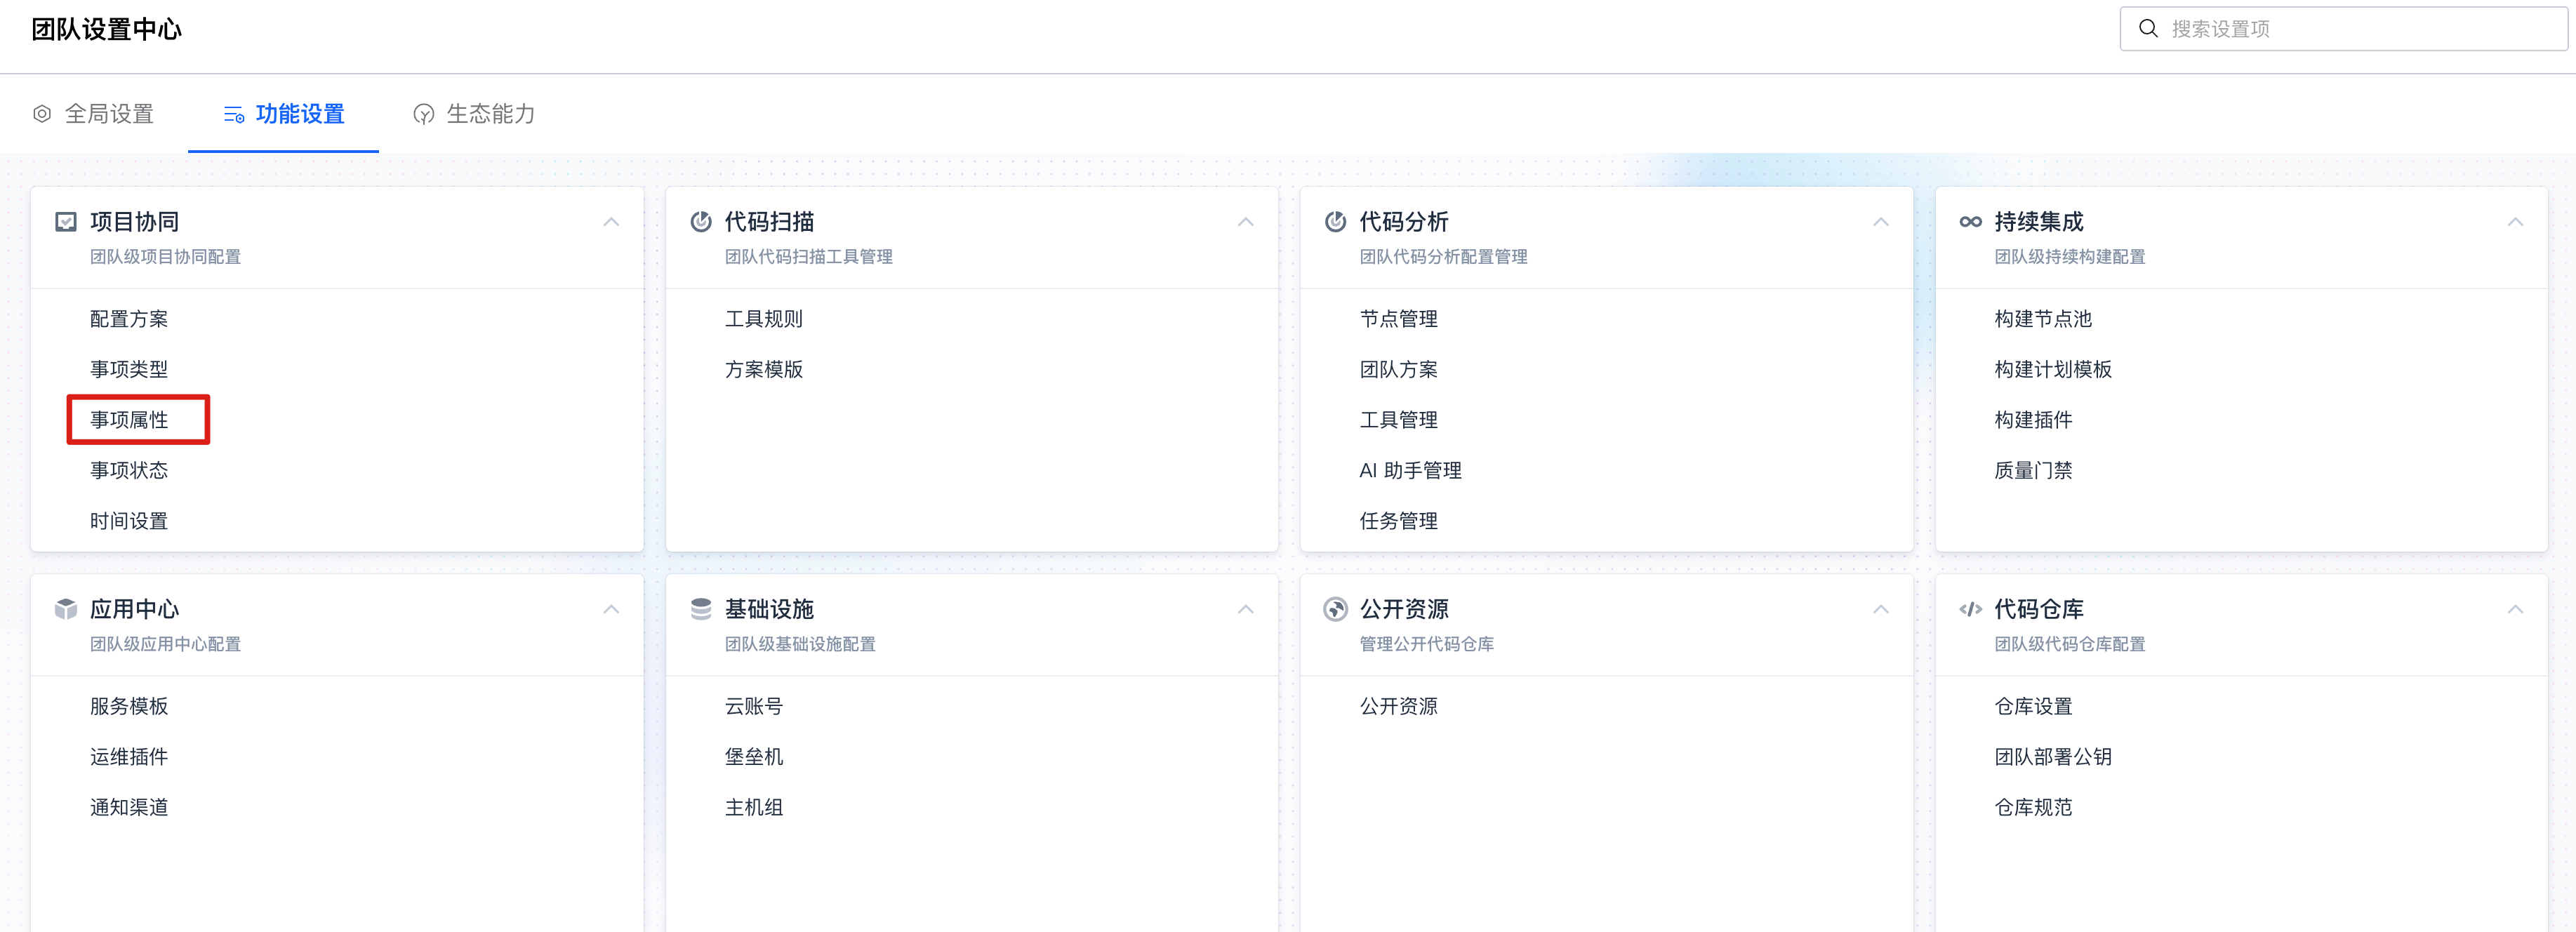
Task: Open AI 助手管理 under 代码分析
Action: click(1410, 471)
